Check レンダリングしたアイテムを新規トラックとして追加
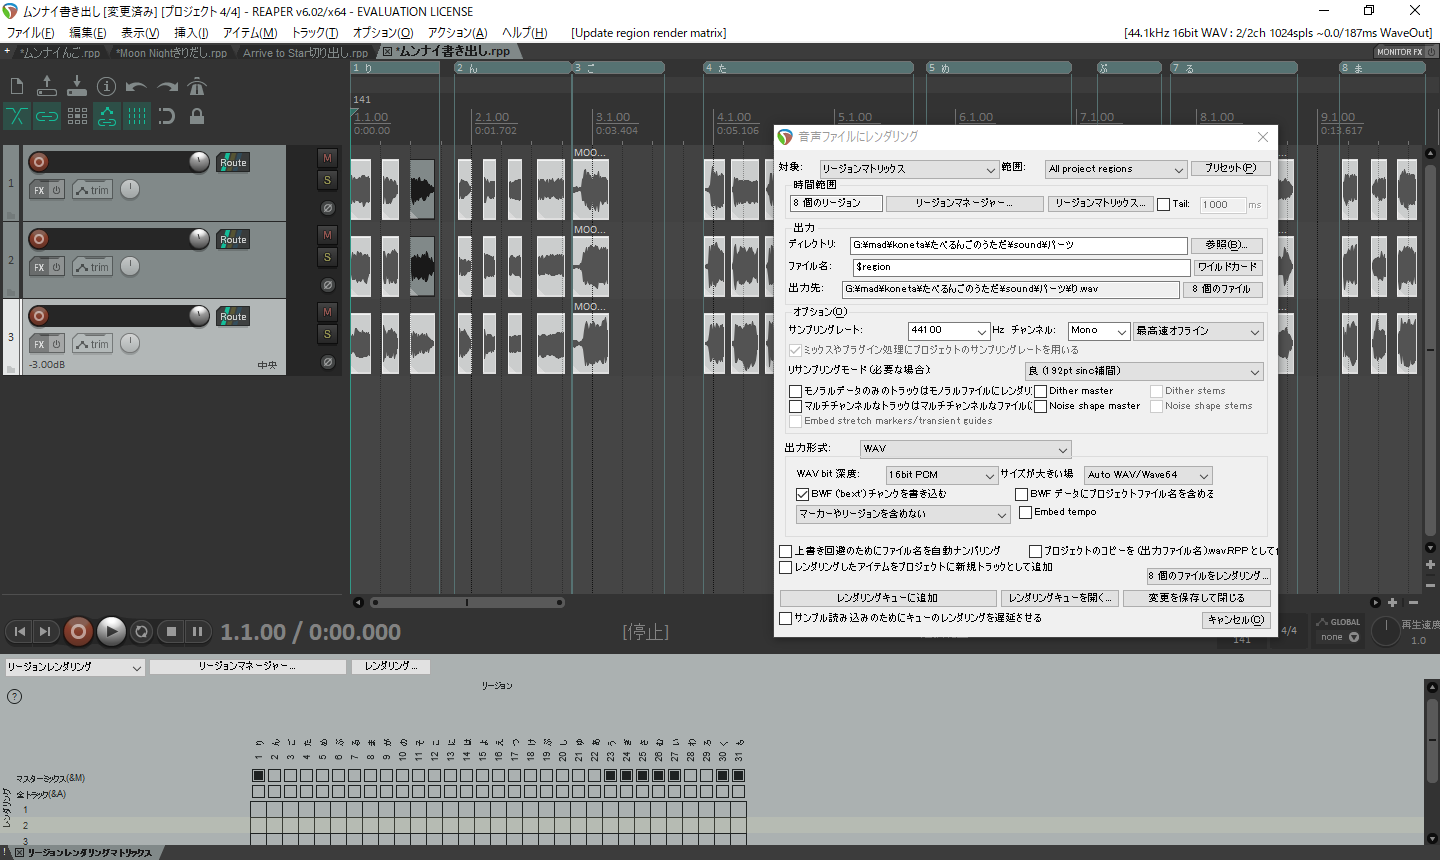The image size is (1440, 860). [x=786, y=567]
